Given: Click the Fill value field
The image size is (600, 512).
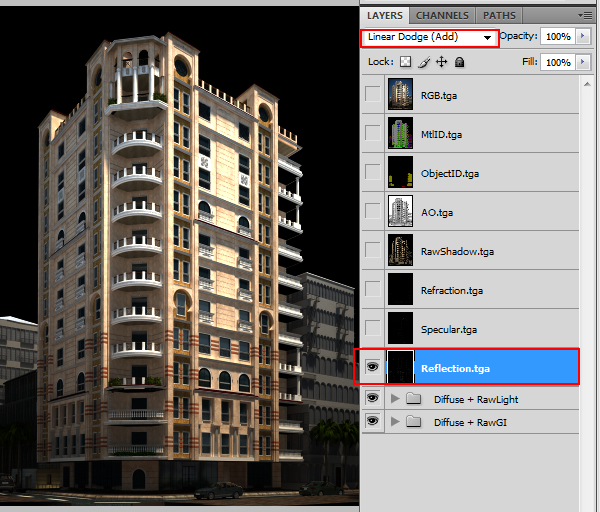Looking at the screenshot, I should pyautogui.click(x=558, y=62).
